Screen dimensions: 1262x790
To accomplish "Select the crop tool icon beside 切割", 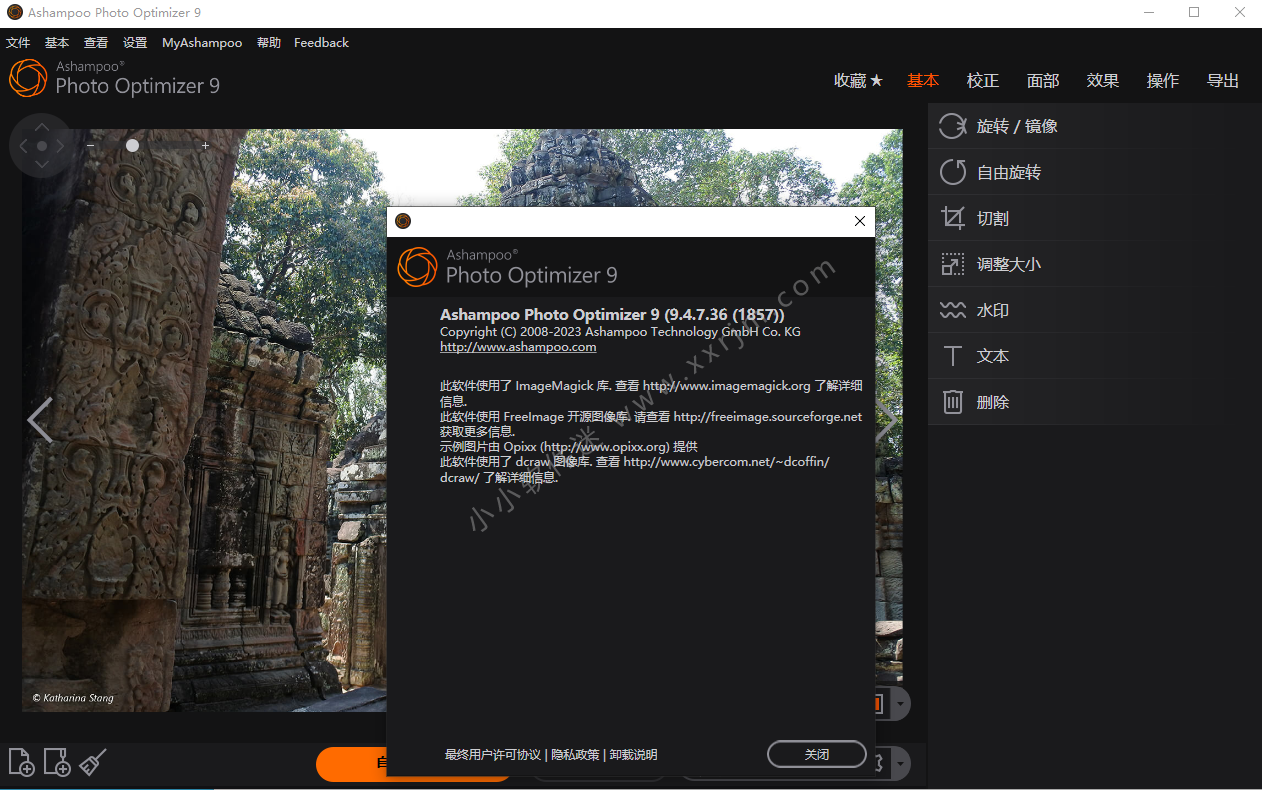I will (x=952, y=218).
